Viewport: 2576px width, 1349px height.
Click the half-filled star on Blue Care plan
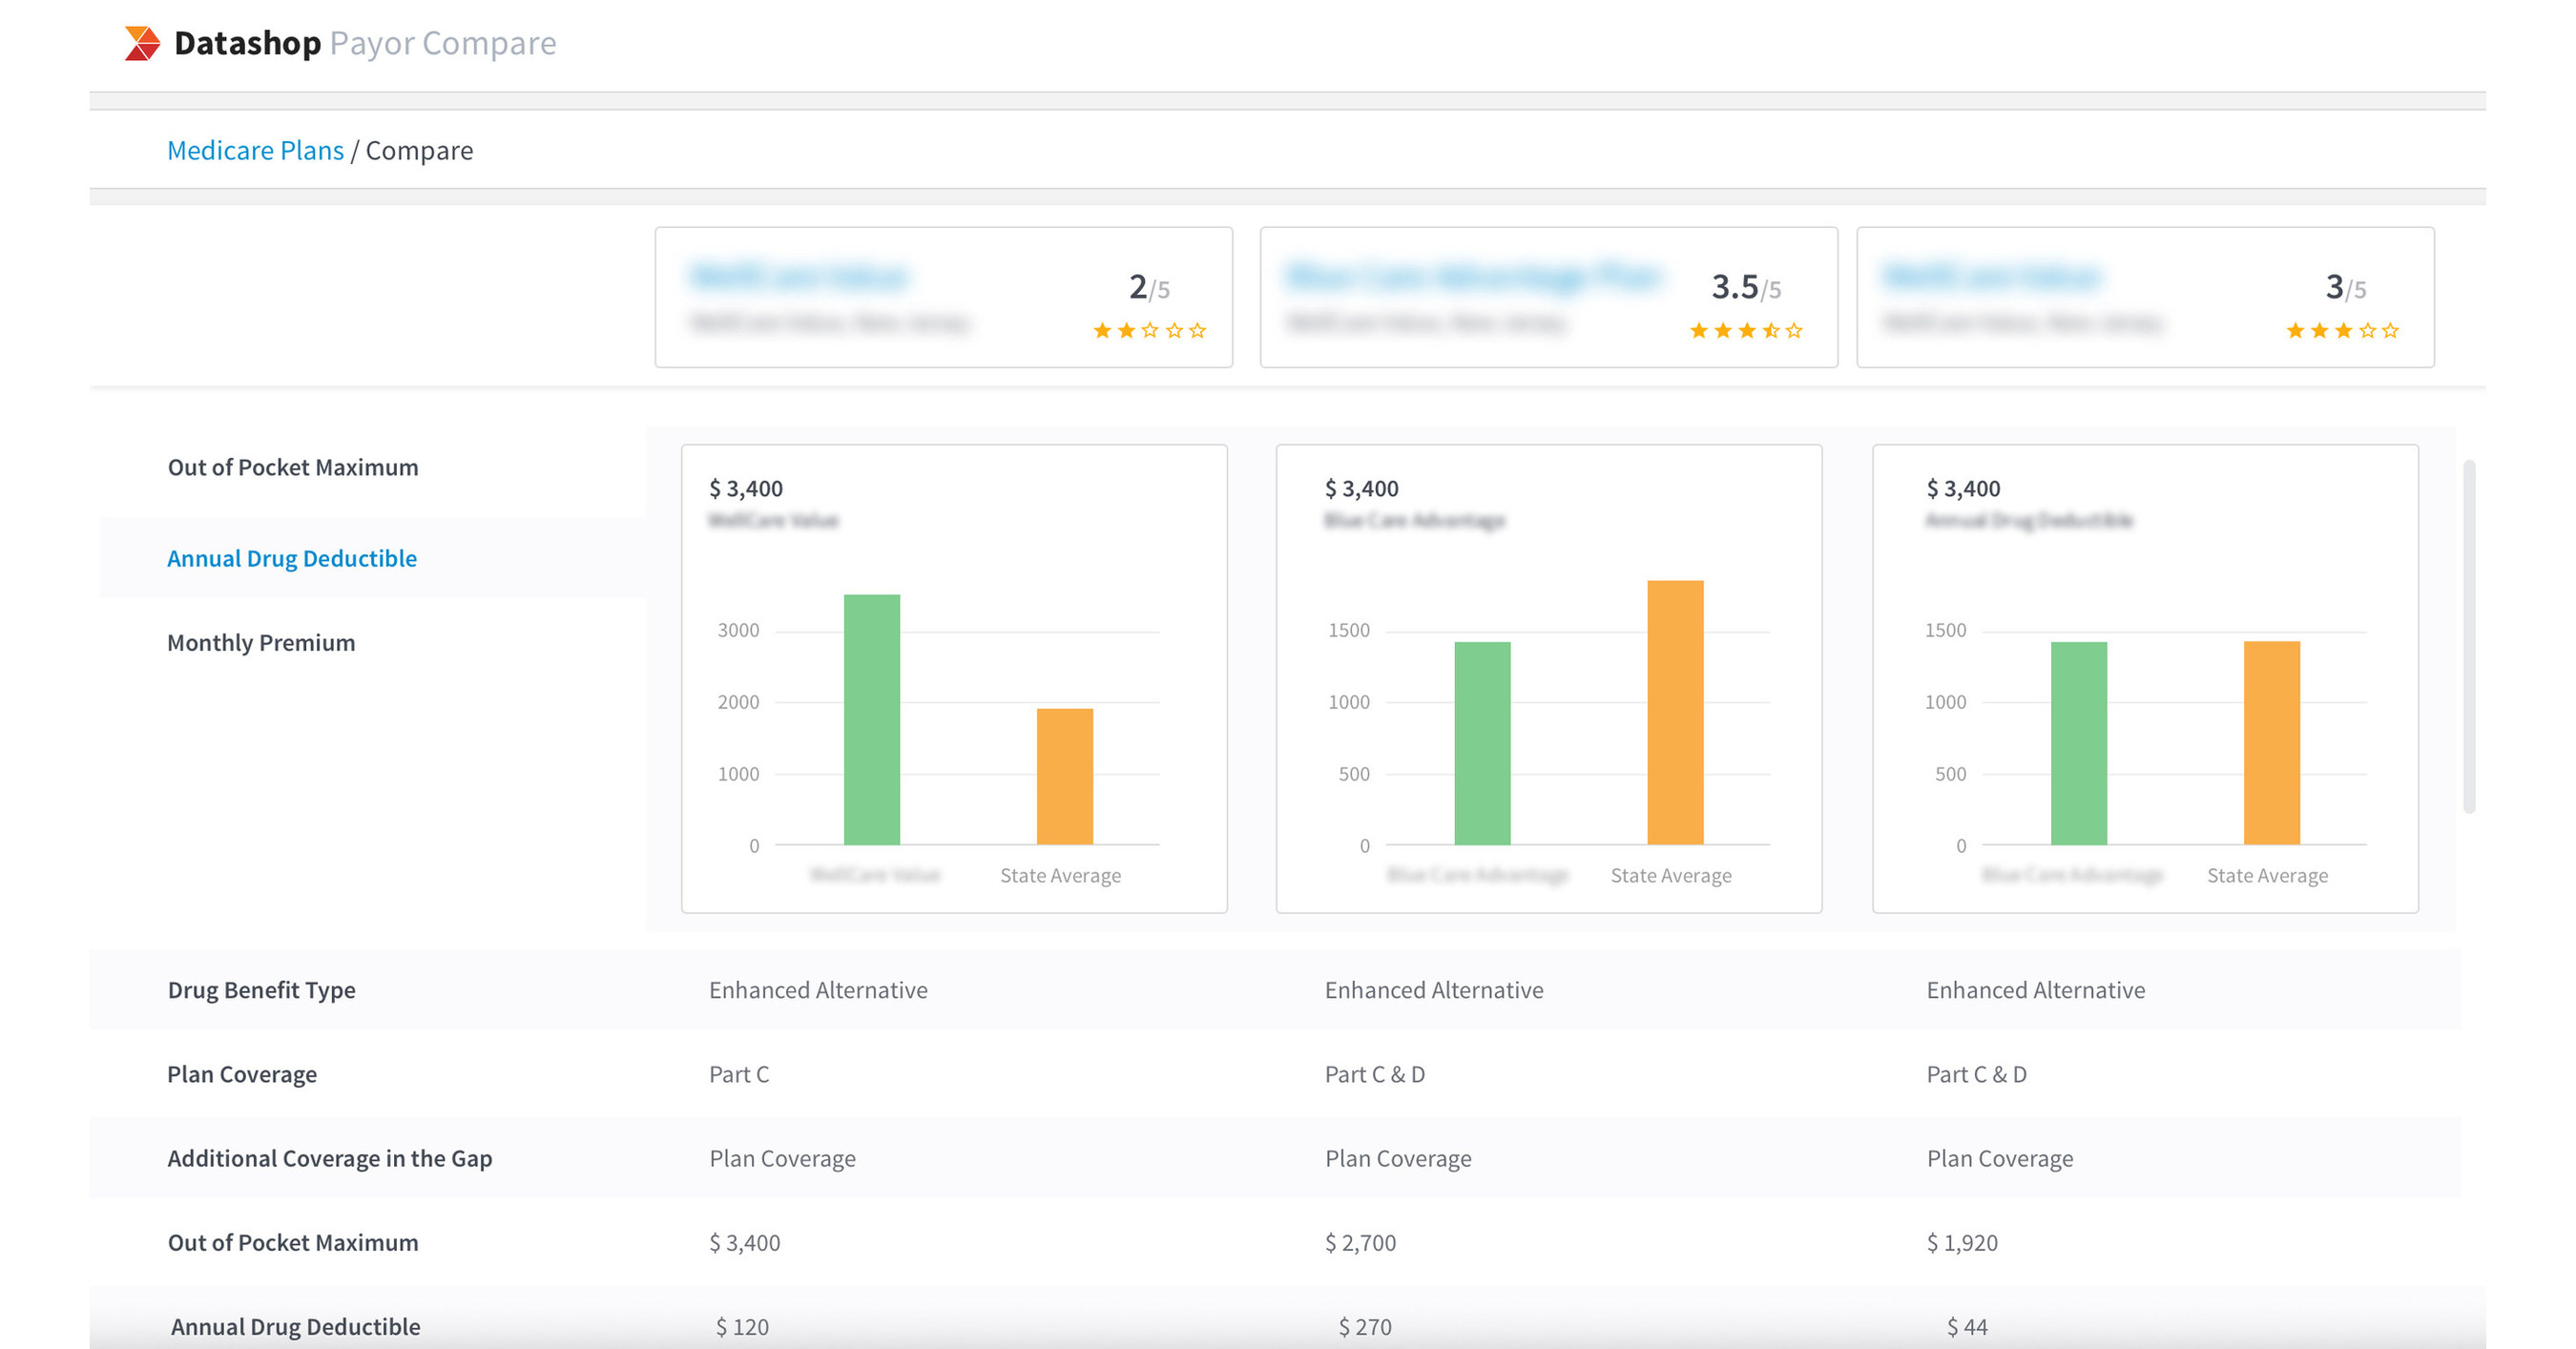[1771, 330]
